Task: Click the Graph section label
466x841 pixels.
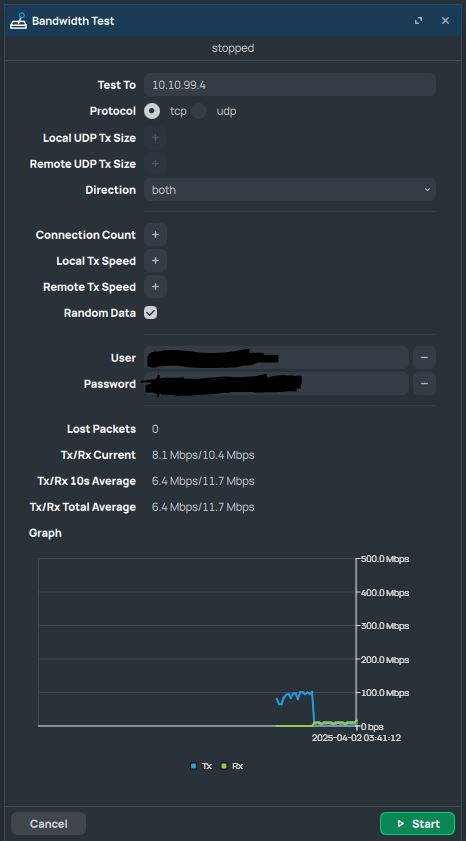Action: pyautogui.click(x=45, y=533)
